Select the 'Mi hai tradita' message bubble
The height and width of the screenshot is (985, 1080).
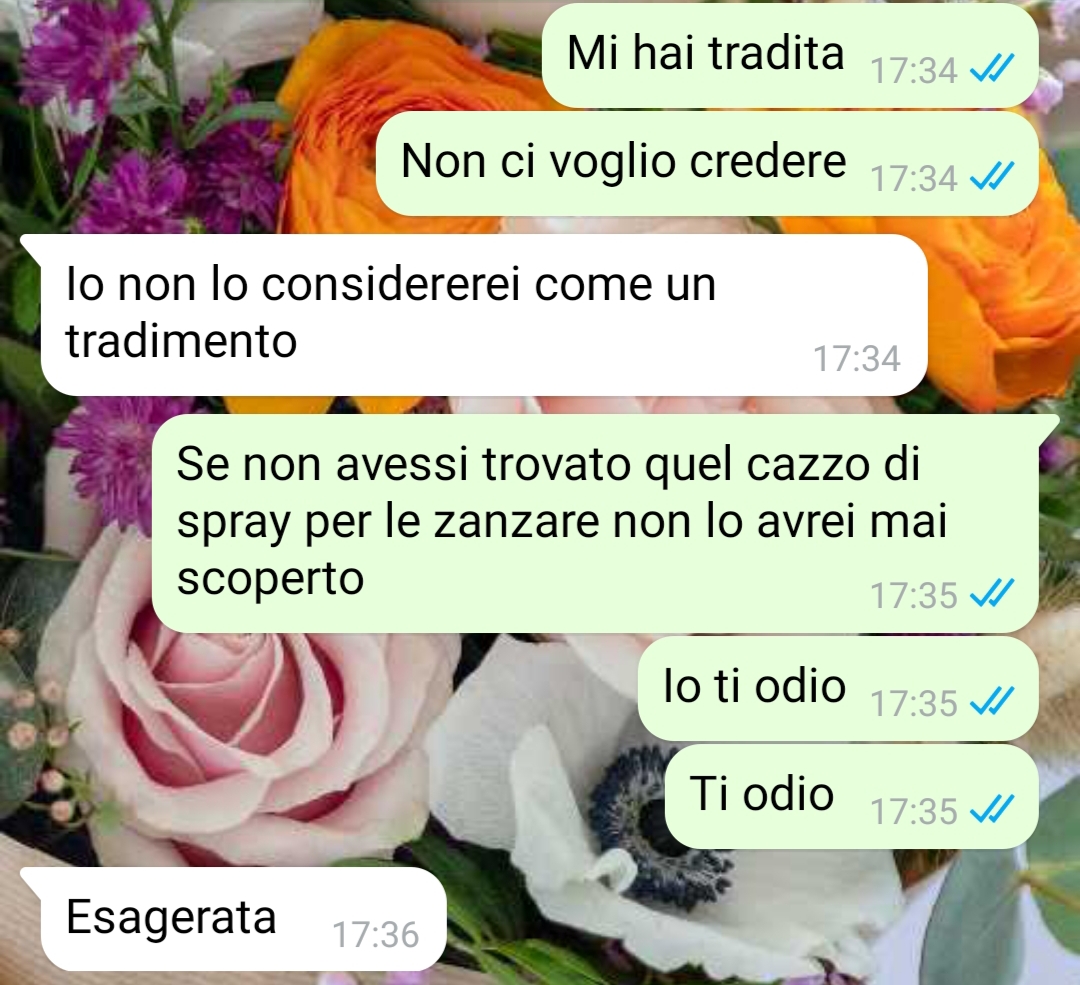pyautogui.click(x=790, y=55)
